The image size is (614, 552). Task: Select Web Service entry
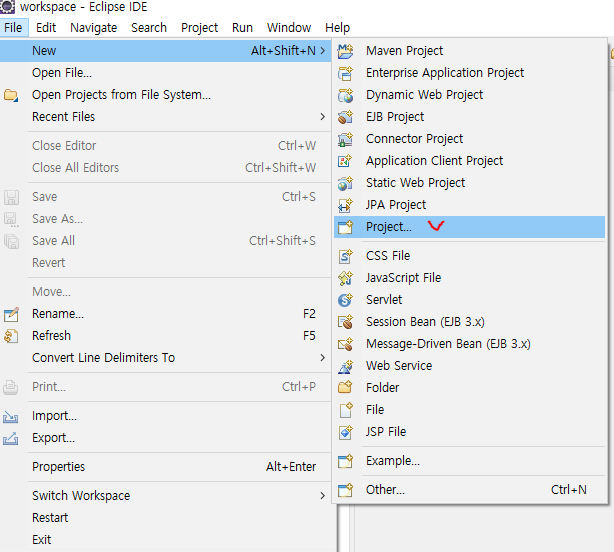tap(470, 366)
